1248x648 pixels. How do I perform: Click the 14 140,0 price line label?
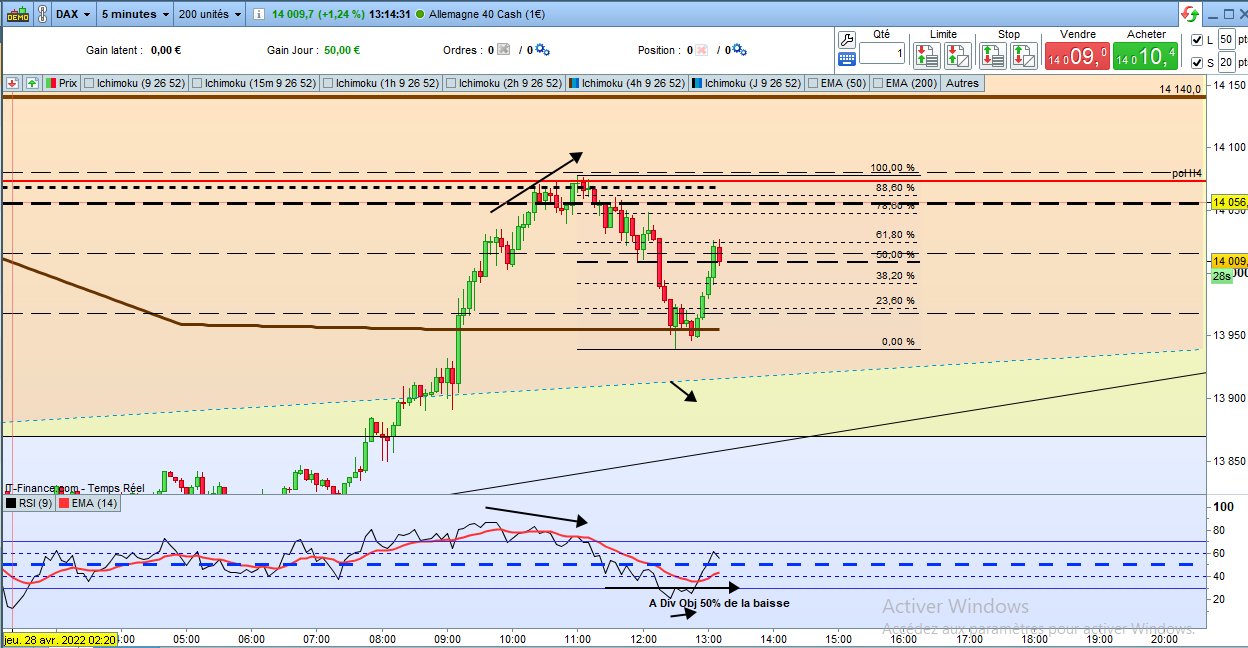point(1180,89)
